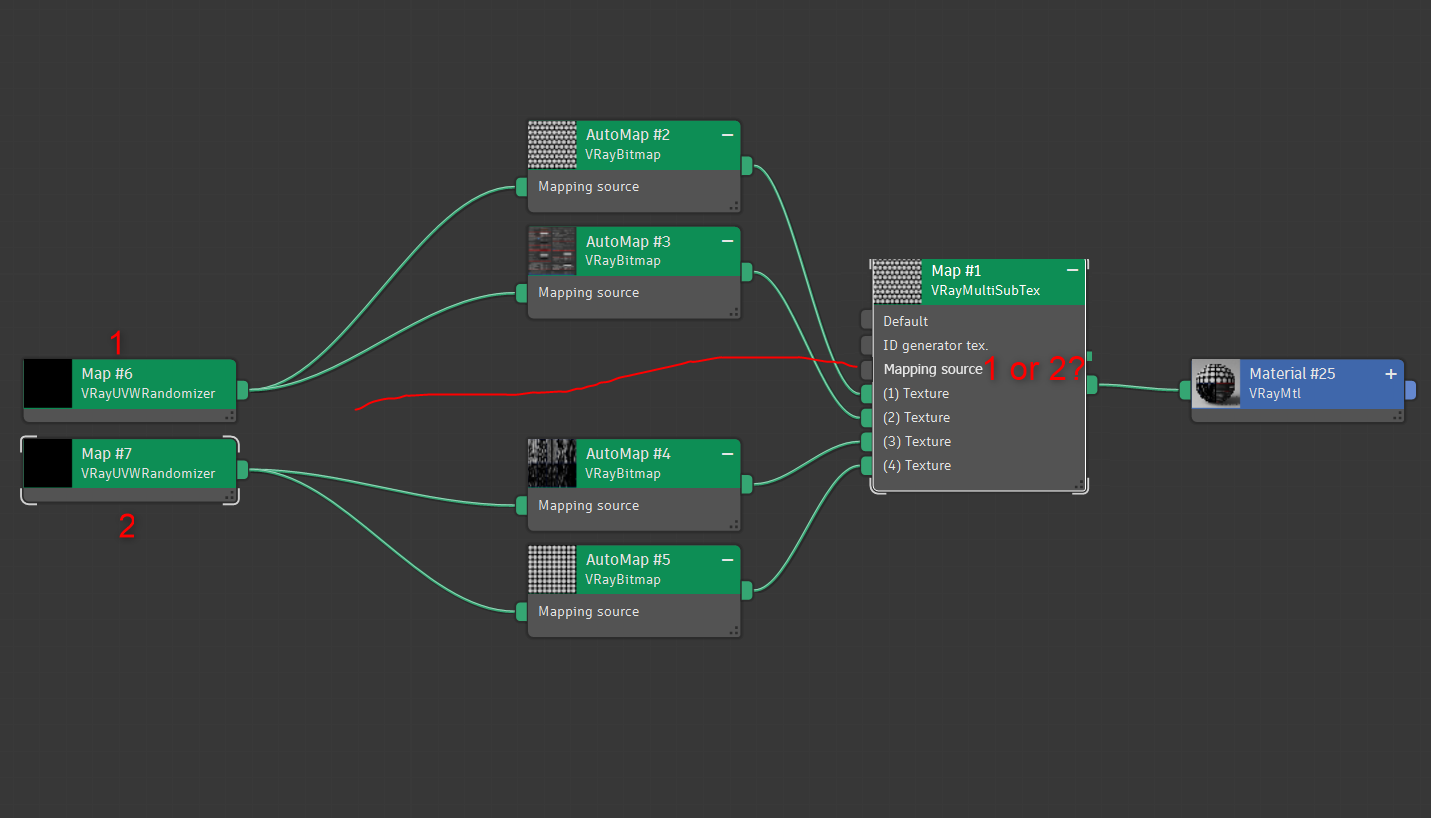Click AutoMap #5 preview thumbnail
1431x818 pixels.
(552, 569)
